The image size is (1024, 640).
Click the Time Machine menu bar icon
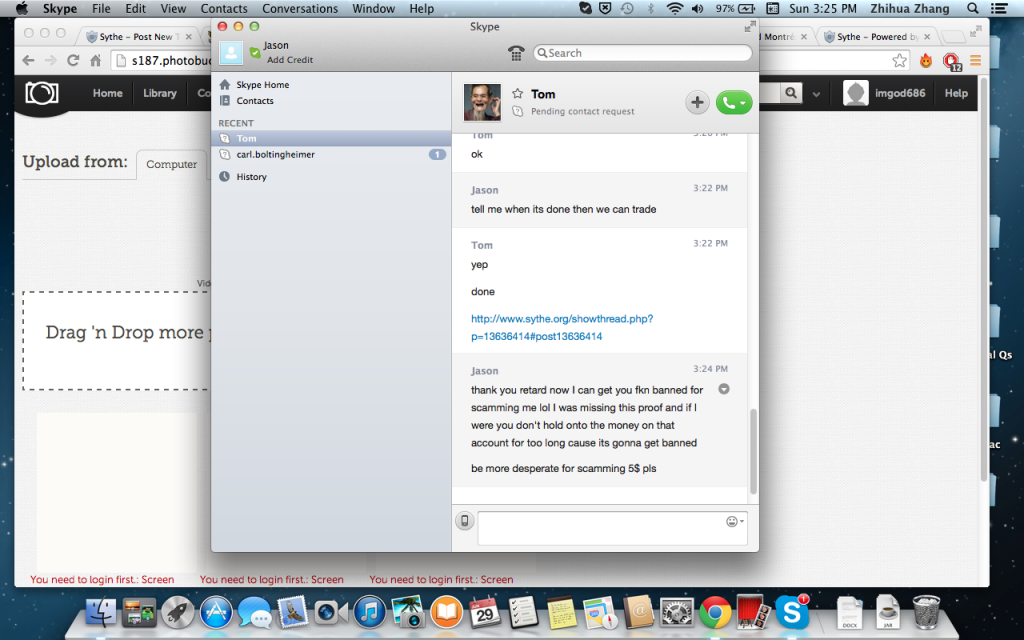coord(627,8)
